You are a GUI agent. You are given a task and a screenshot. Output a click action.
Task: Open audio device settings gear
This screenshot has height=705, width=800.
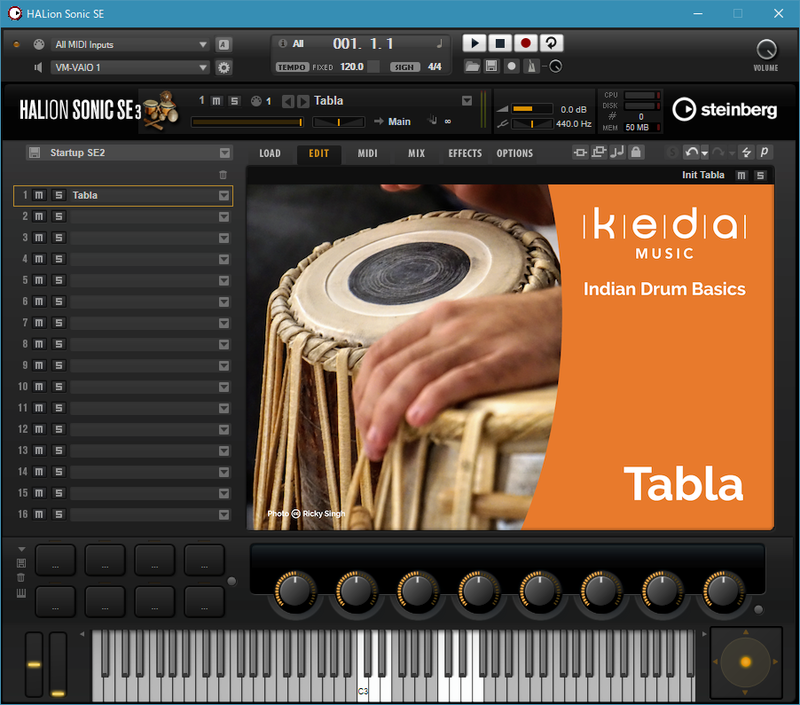click(223, 67)
